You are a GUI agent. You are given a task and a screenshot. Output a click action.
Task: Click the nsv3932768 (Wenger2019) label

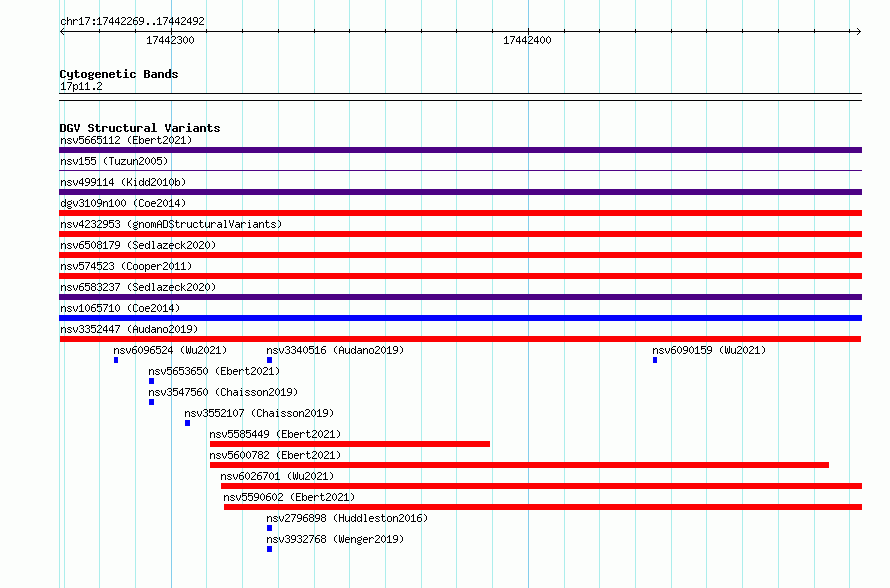pos(335,539)
